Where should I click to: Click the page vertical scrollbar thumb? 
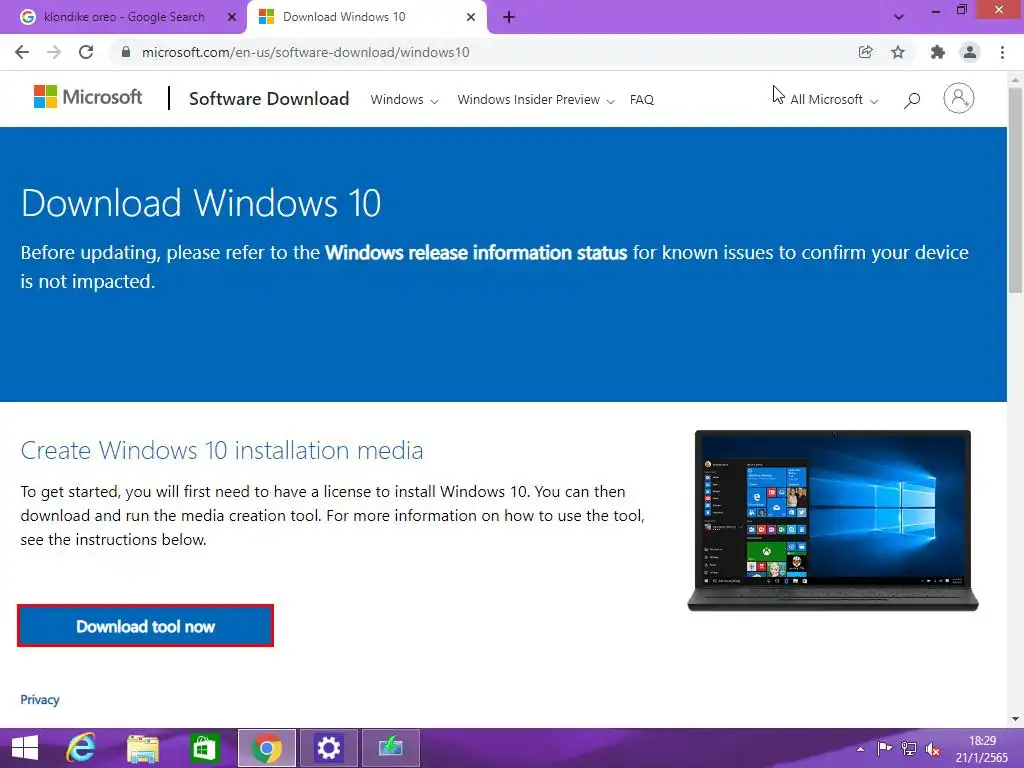1015,189
